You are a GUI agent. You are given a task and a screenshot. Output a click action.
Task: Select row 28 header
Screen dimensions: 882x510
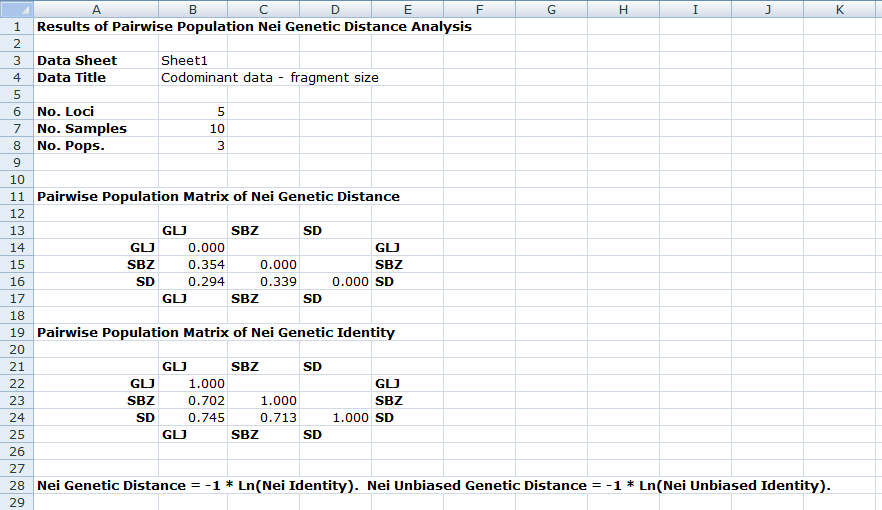[x=17, y=485]
